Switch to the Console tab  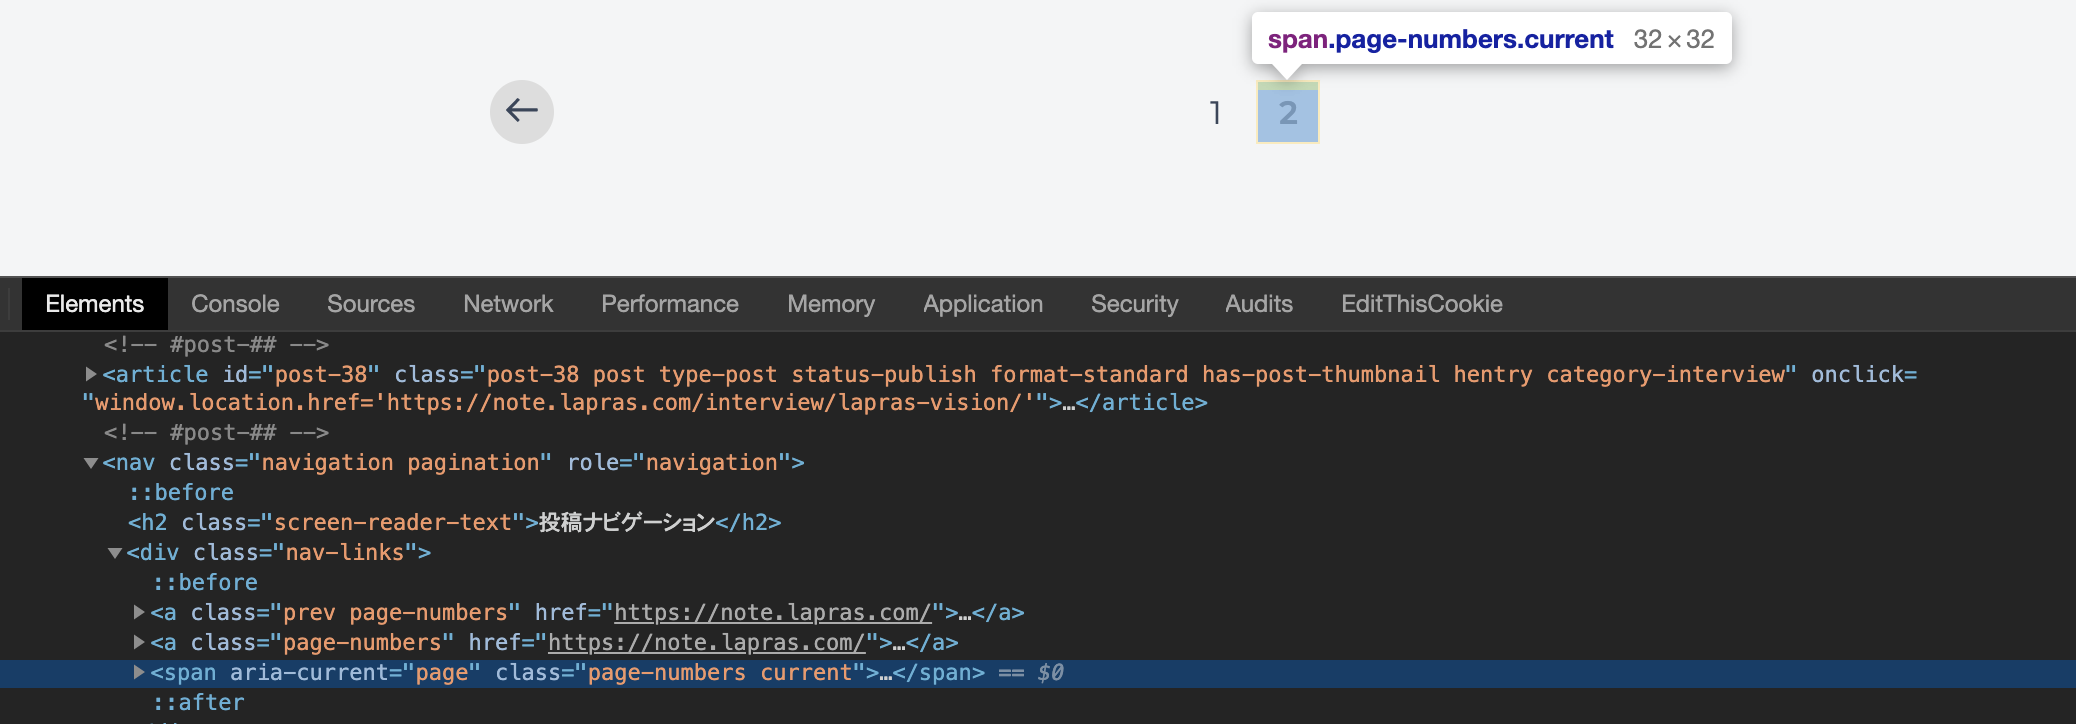[235, 304]
